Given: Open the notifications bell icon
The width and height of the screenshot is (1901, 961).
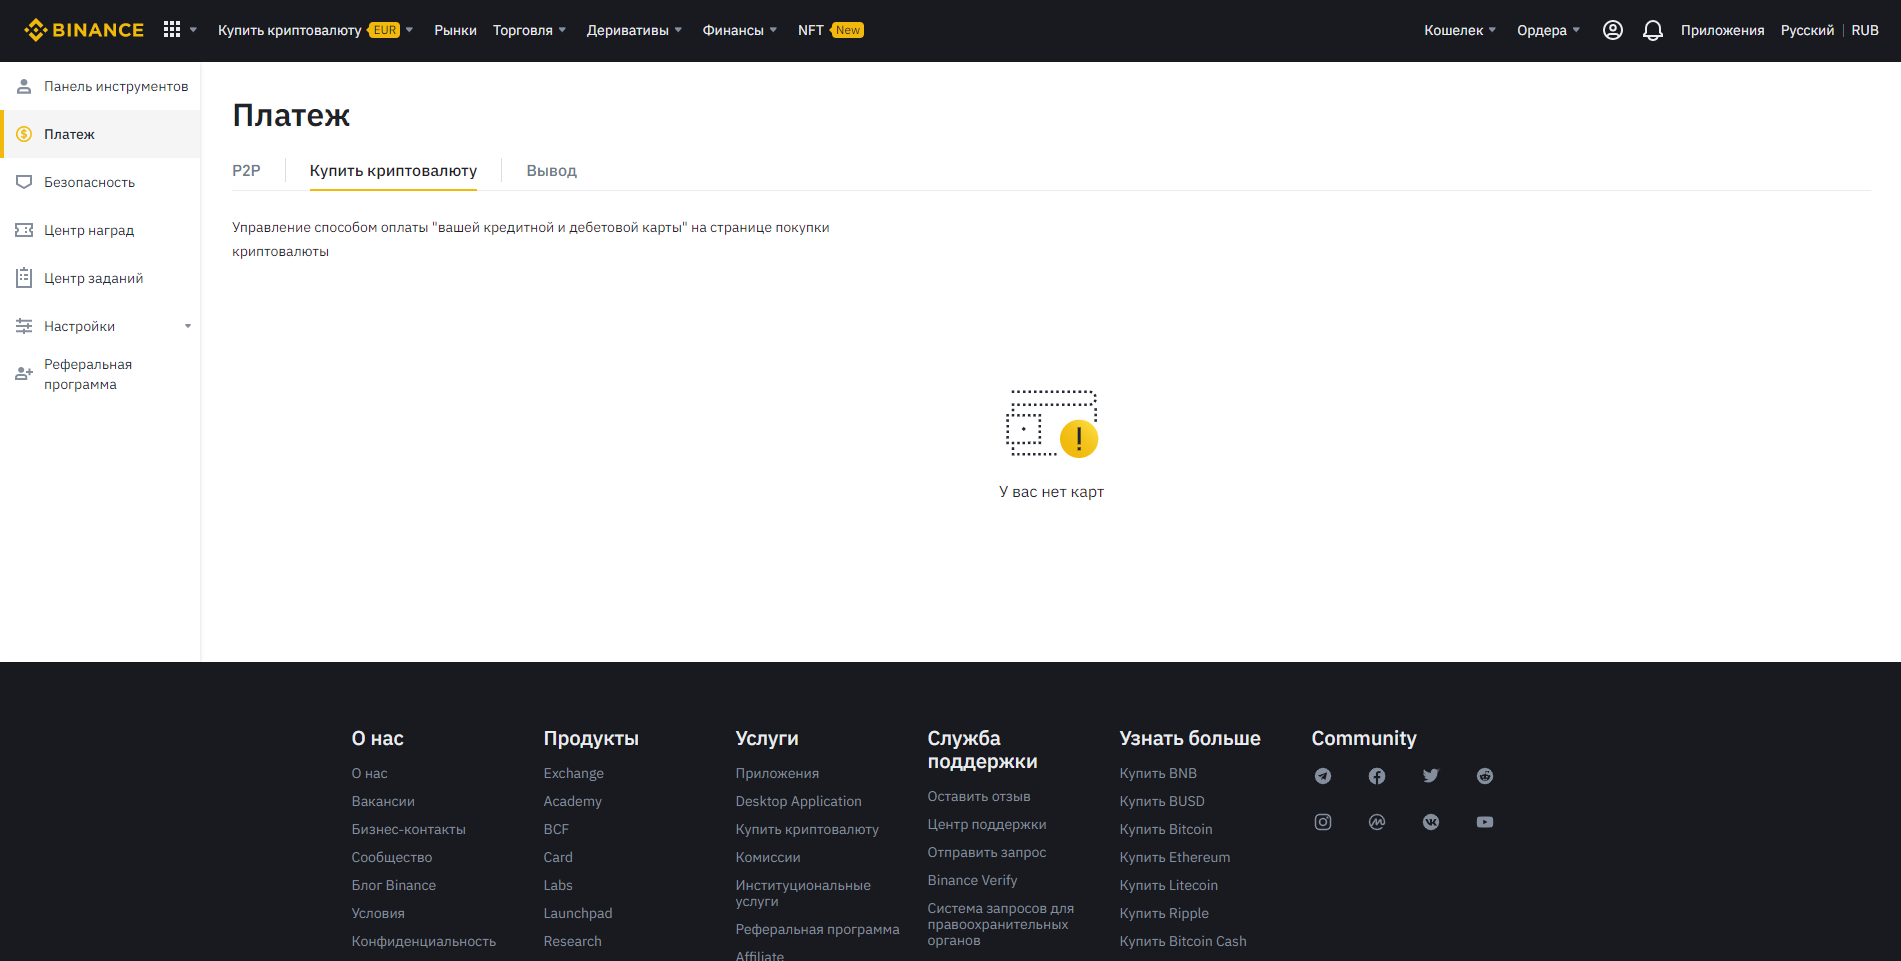Looking at the screenshot, I should [x=1653, y=30].
